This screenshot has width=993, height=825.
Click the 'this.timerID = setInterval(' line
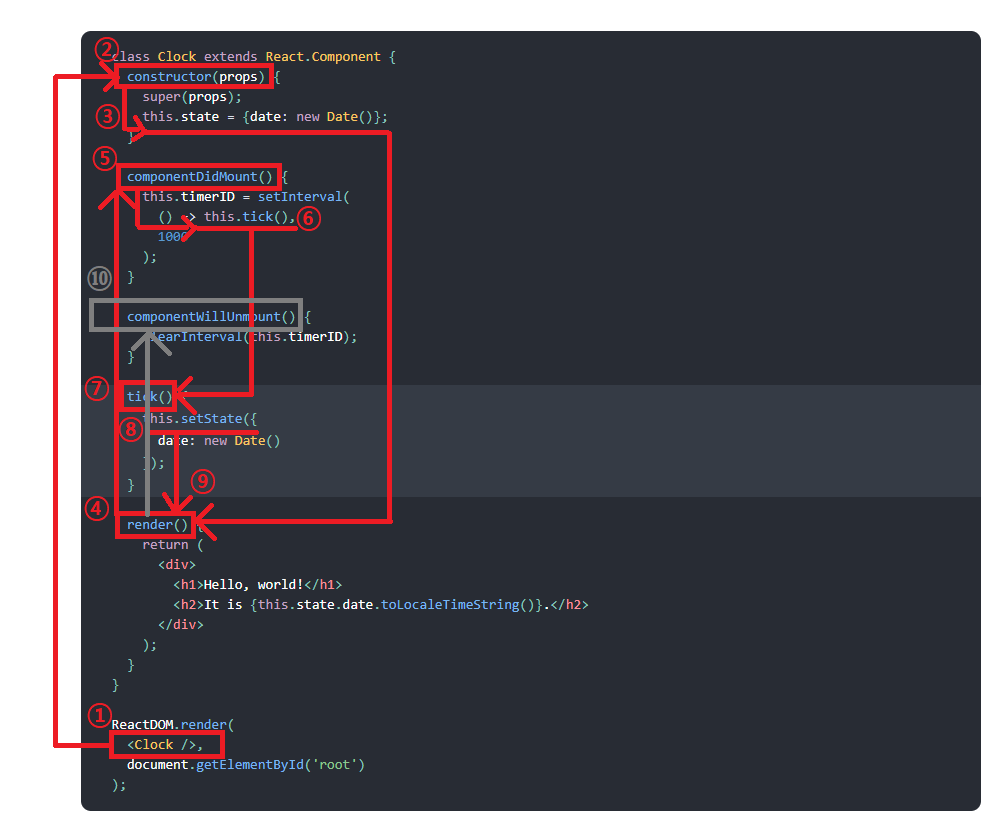(246, 197)
